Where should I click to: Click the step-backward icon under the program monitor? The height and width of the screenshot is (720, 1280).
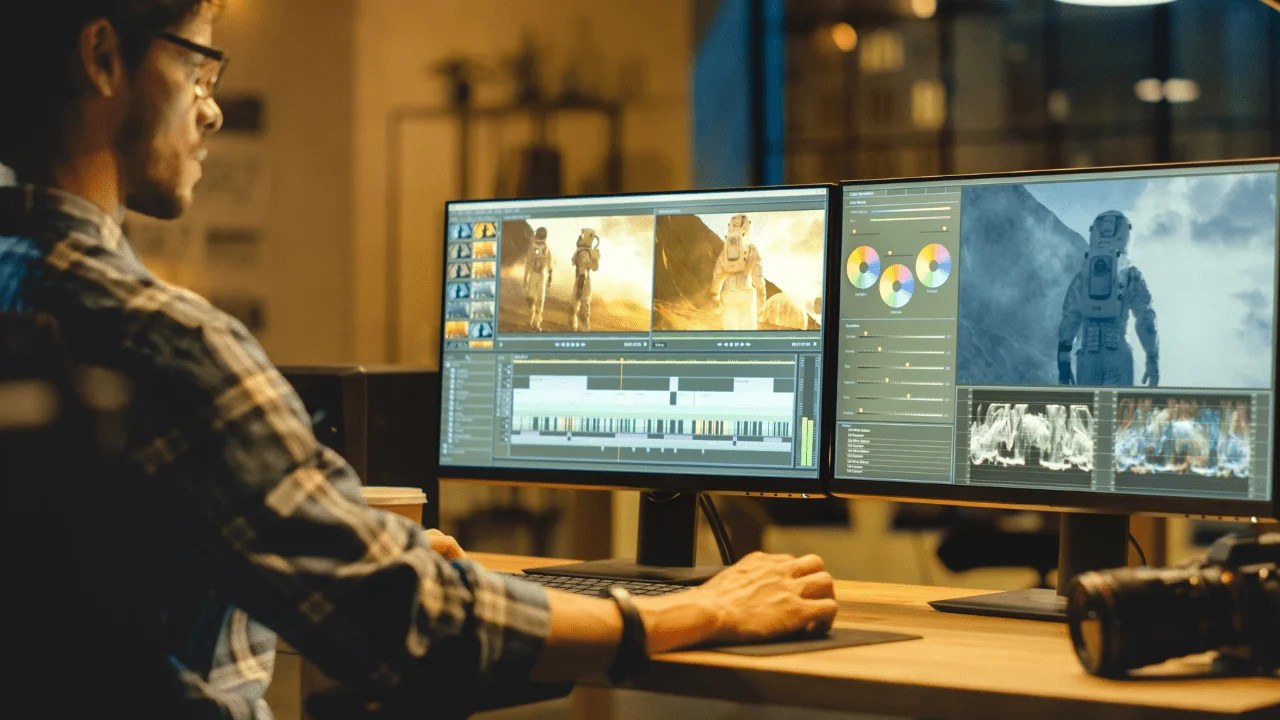coord(724,345)
